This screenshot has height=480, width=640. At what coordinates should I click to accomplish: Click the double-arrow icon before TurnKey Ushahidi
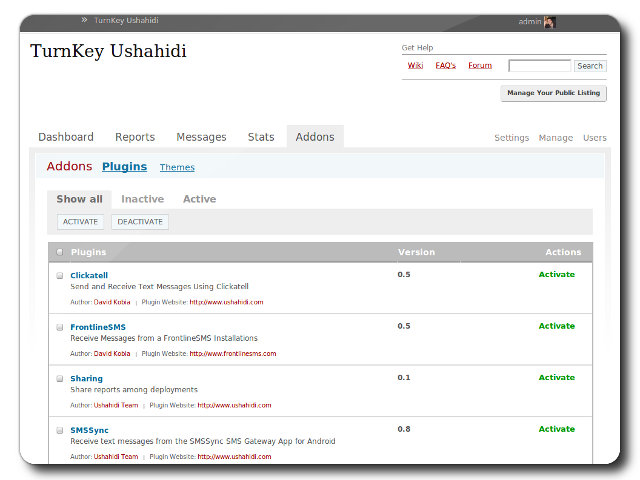pos(84,20)
